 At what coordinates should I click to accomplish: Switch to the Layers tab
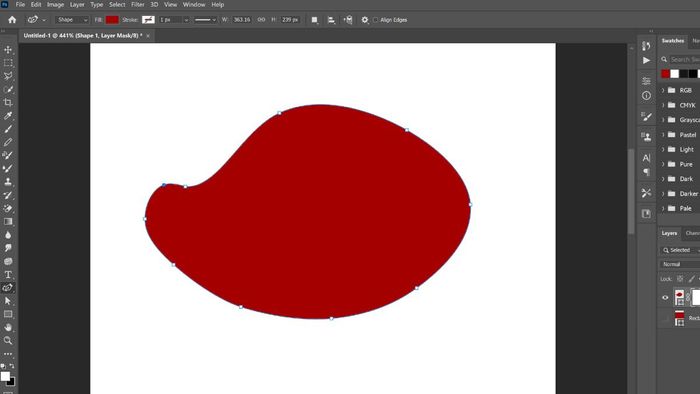pos(669,233)
